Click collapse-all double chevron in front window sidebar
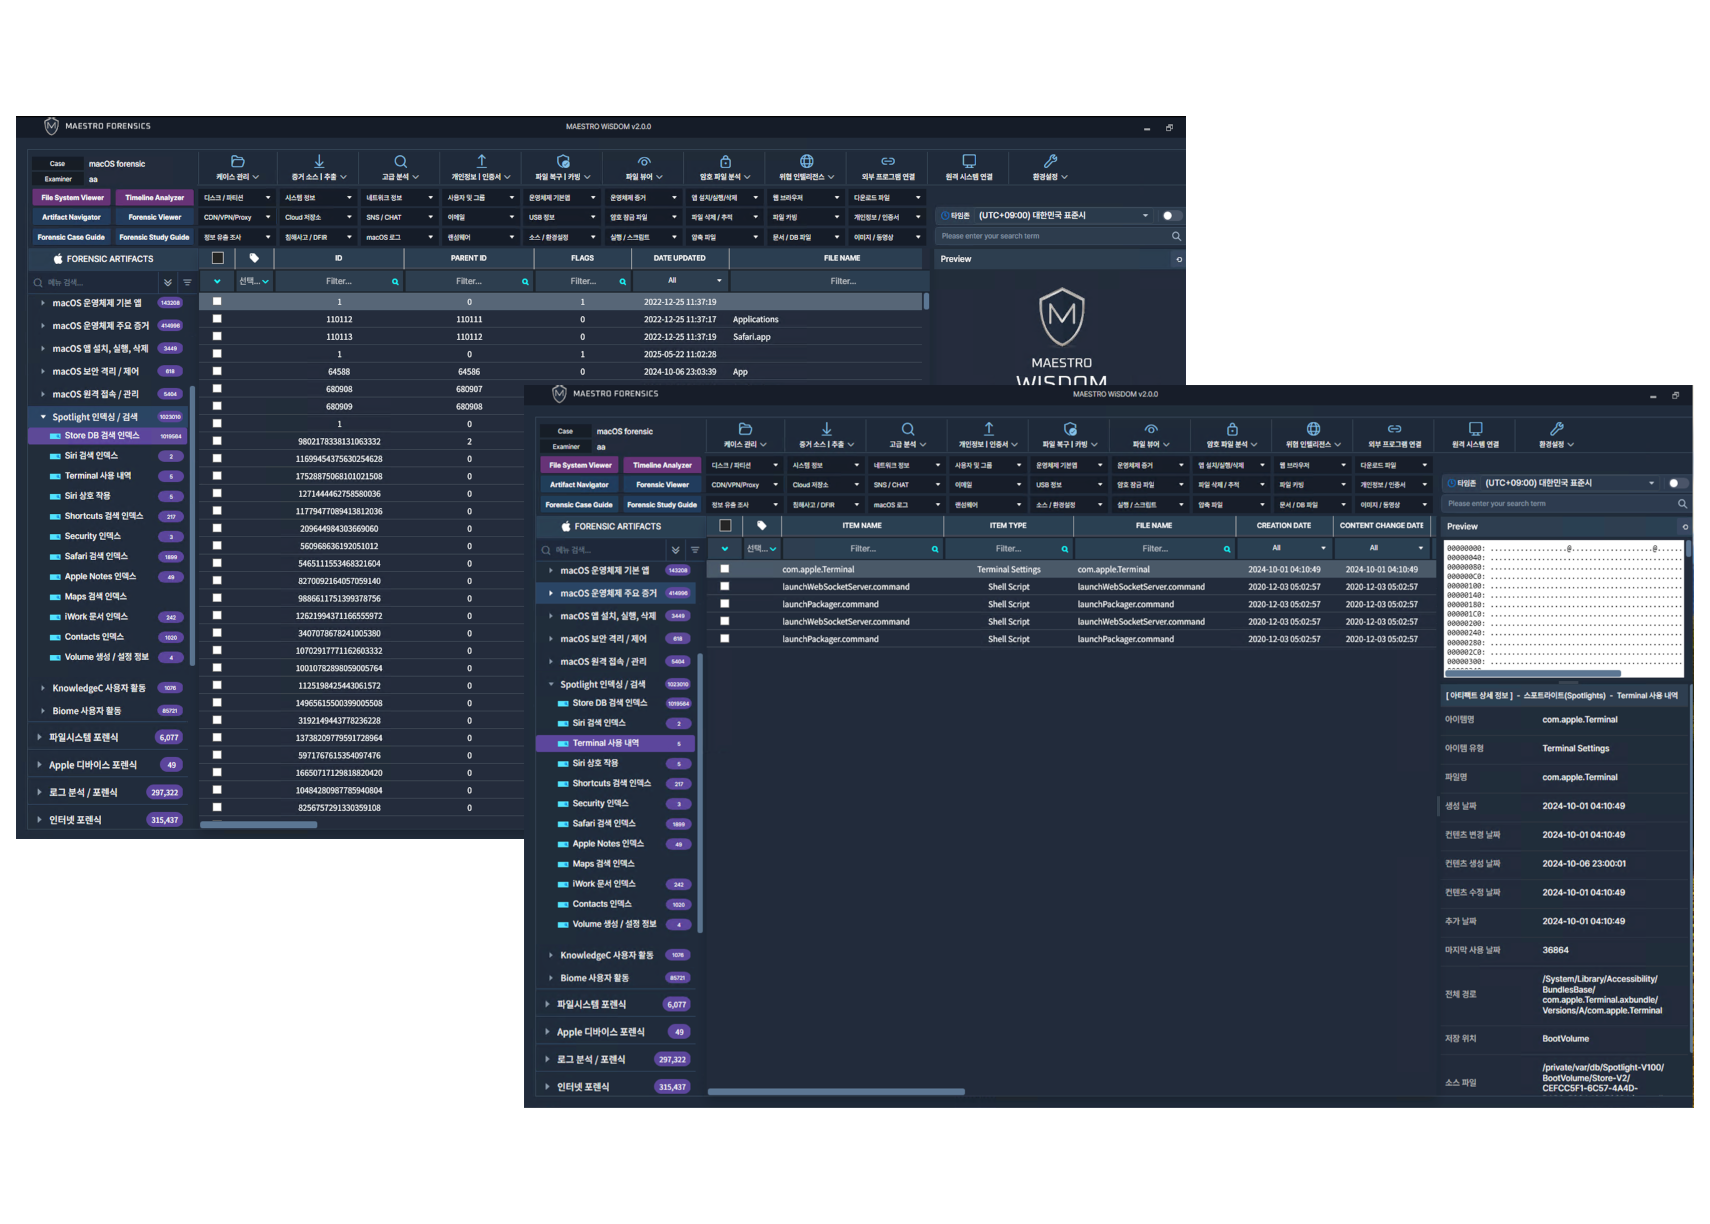This screenshot has height=1224, width=1710. (x=676, y=550)
